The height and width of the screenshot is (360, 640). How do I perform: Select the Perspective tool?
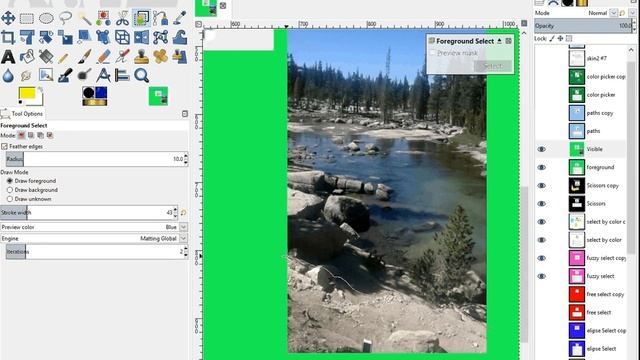click(x=122, y=37)
